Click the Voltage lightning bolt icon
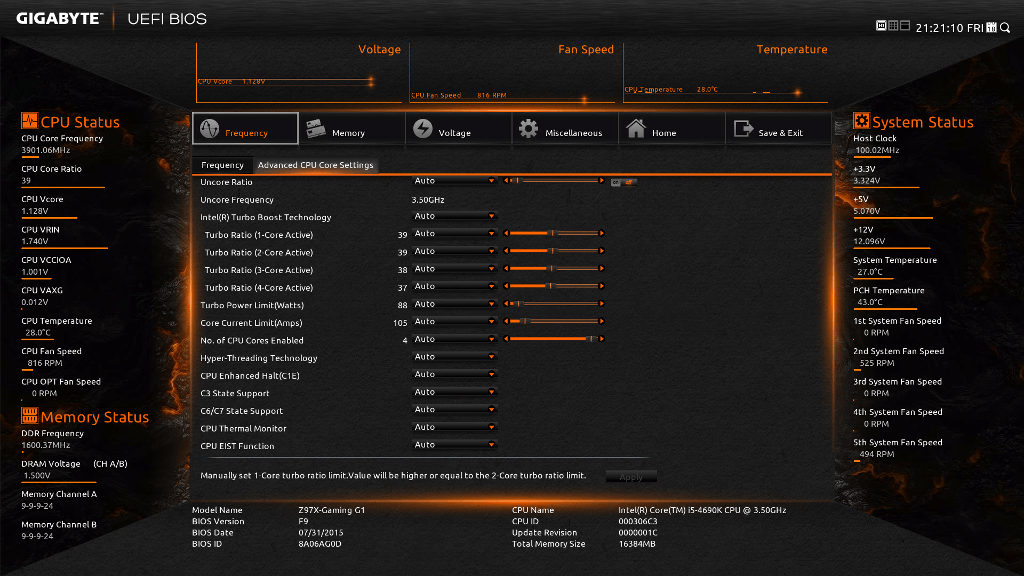 (x=423, y=129)
